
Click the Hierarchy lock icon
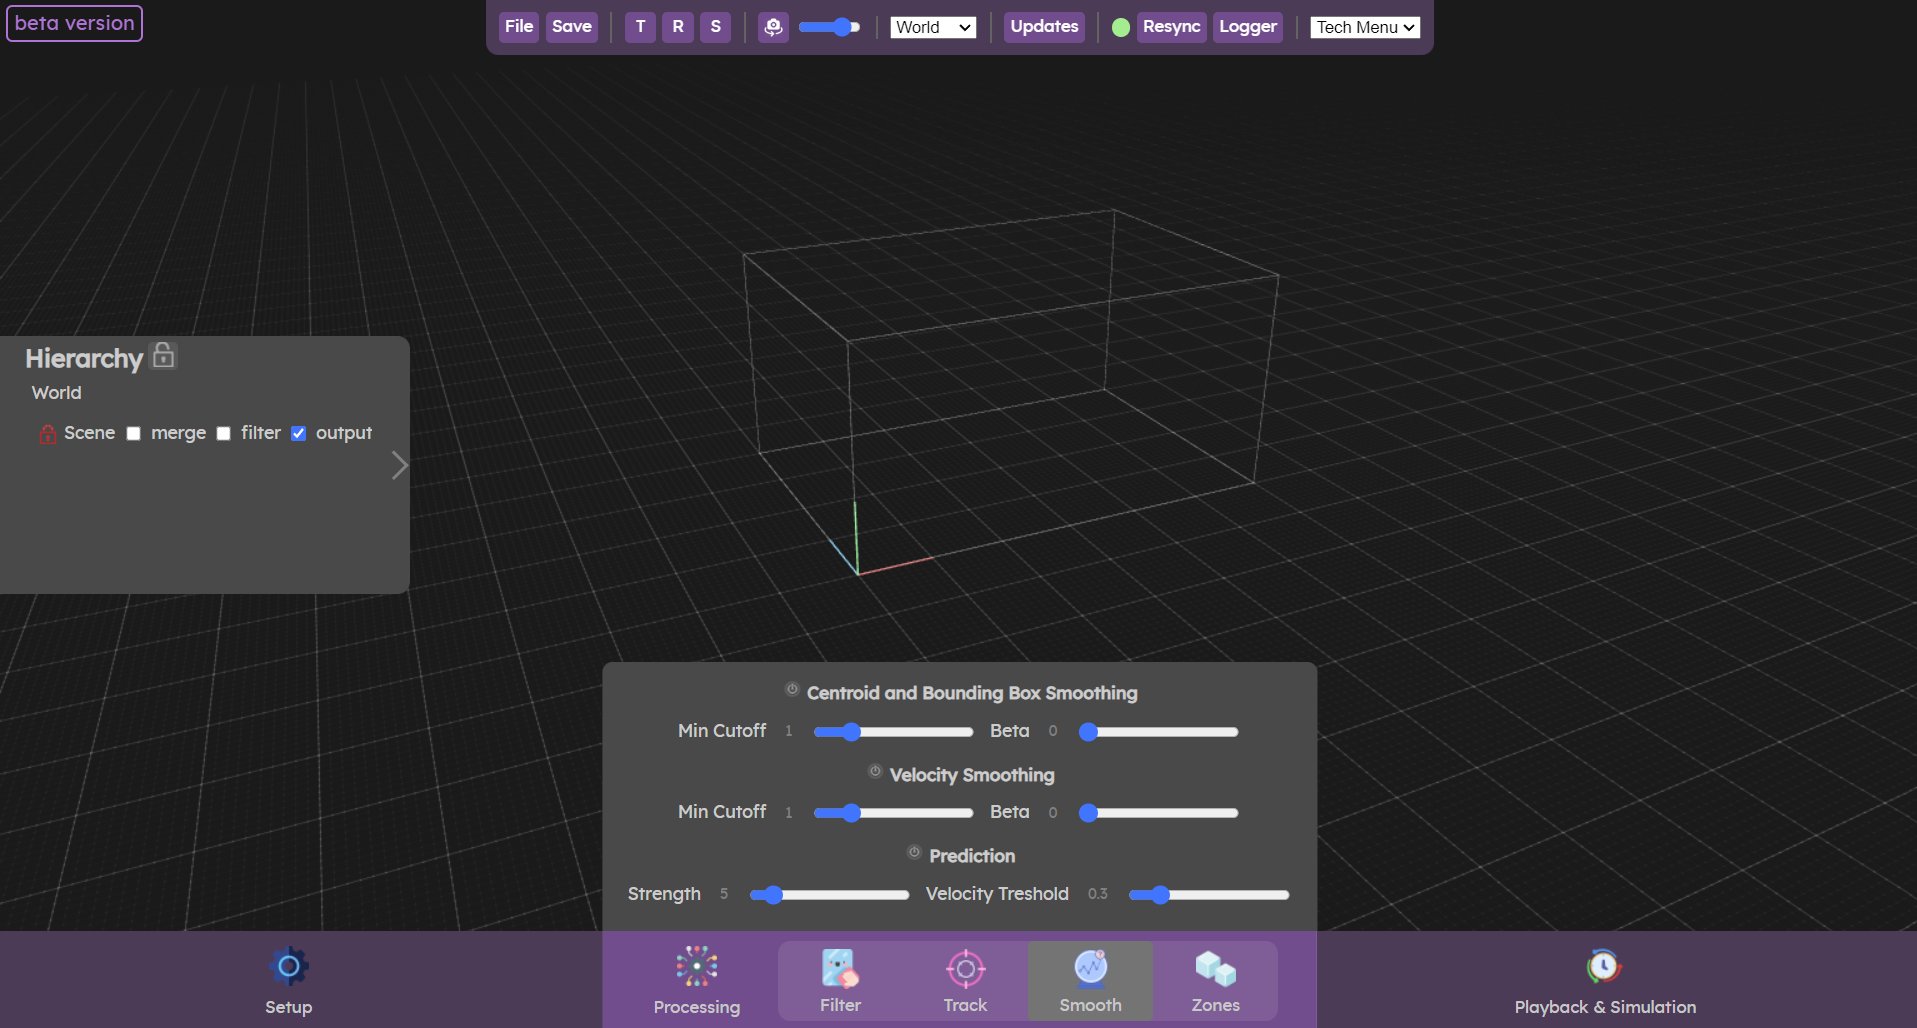[x=162, y=355]
